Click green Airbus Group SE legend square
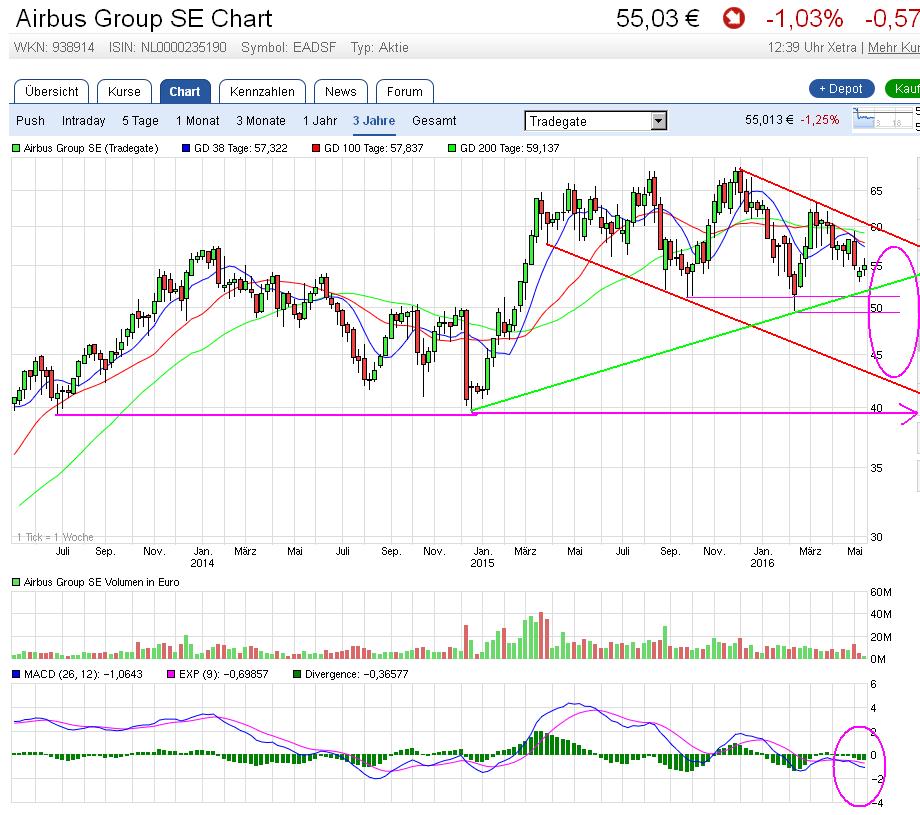 tap(16, 148)
